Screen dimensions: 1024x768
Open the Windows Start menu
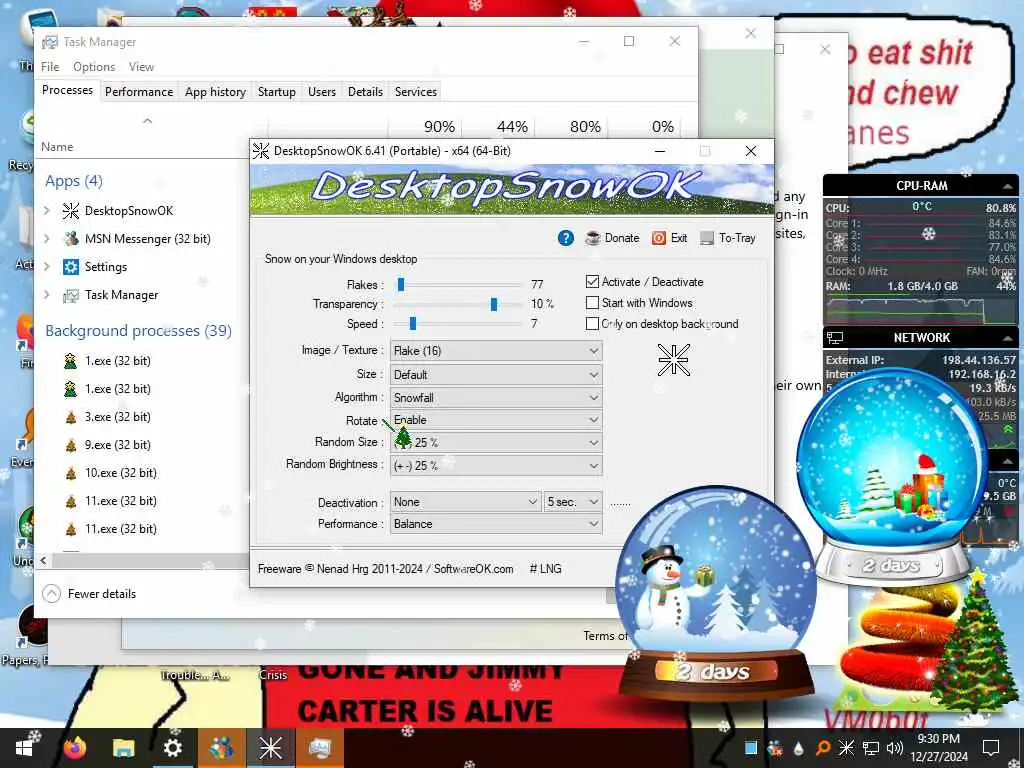click(24, 748)
